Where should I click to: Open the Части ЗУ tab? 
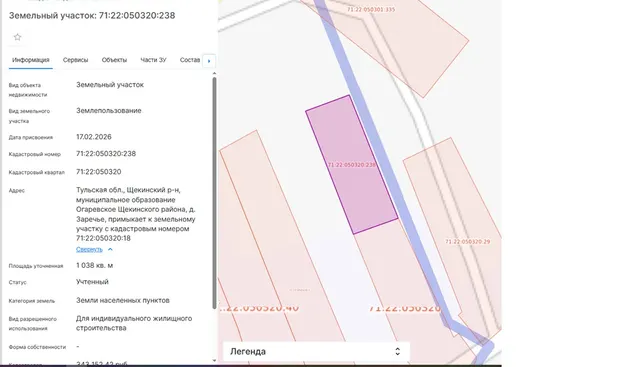[153, 60]
